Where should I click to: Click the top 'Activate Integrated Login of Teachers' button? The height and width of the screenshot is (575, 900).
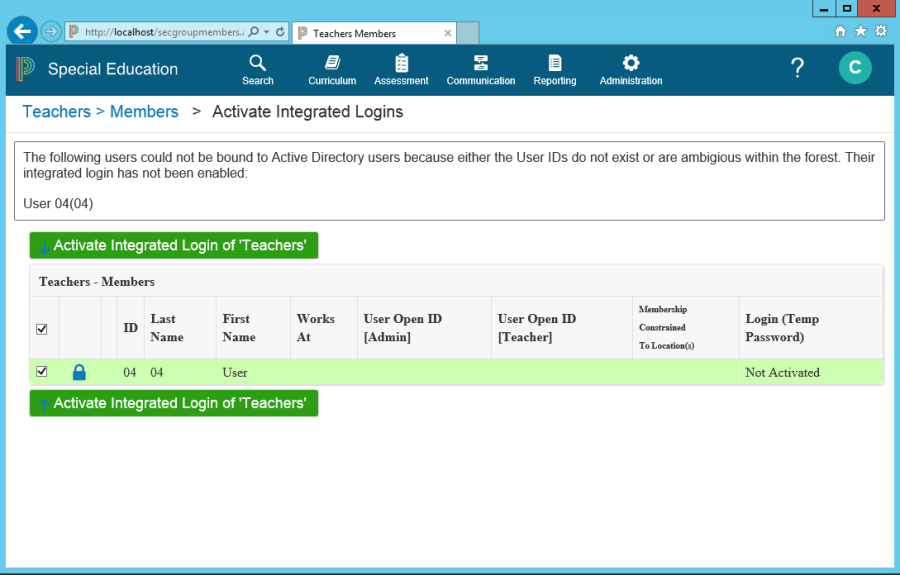pos(174,246)
